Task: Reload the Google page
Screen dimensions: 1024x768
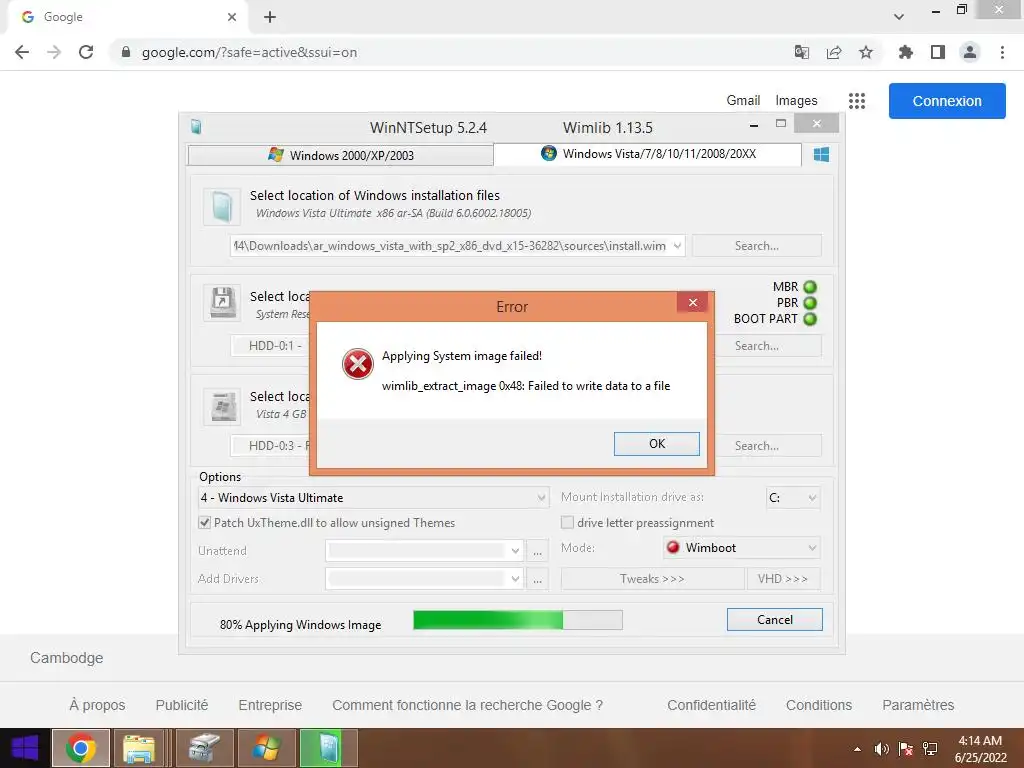Action: tap(86, 52)
